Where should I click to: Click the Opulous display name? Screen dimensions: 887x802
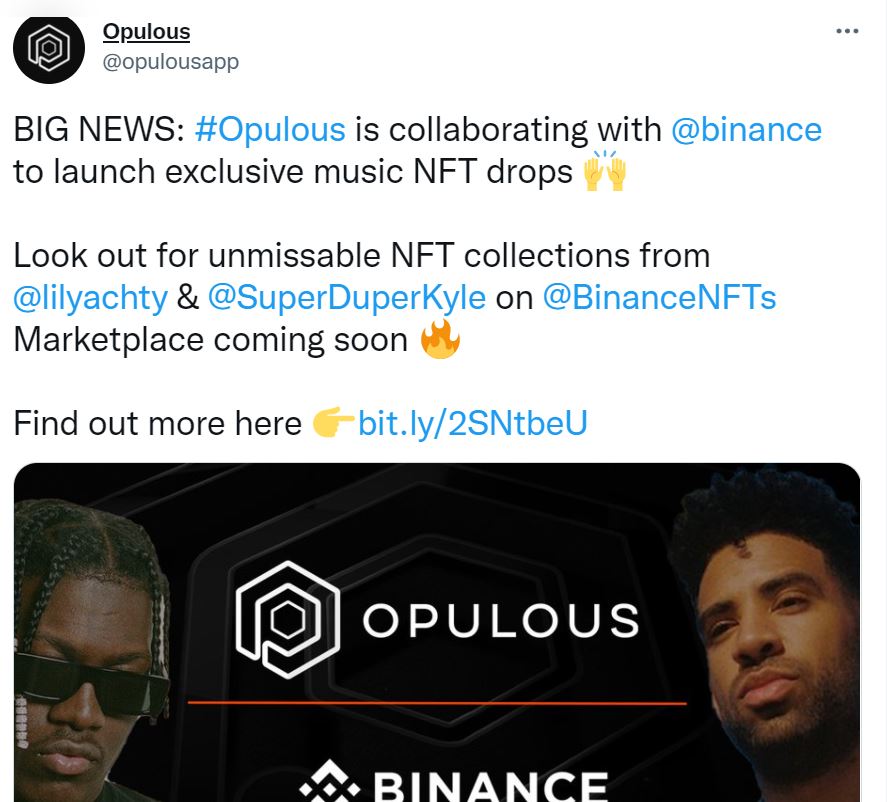[x=147, y=32]
